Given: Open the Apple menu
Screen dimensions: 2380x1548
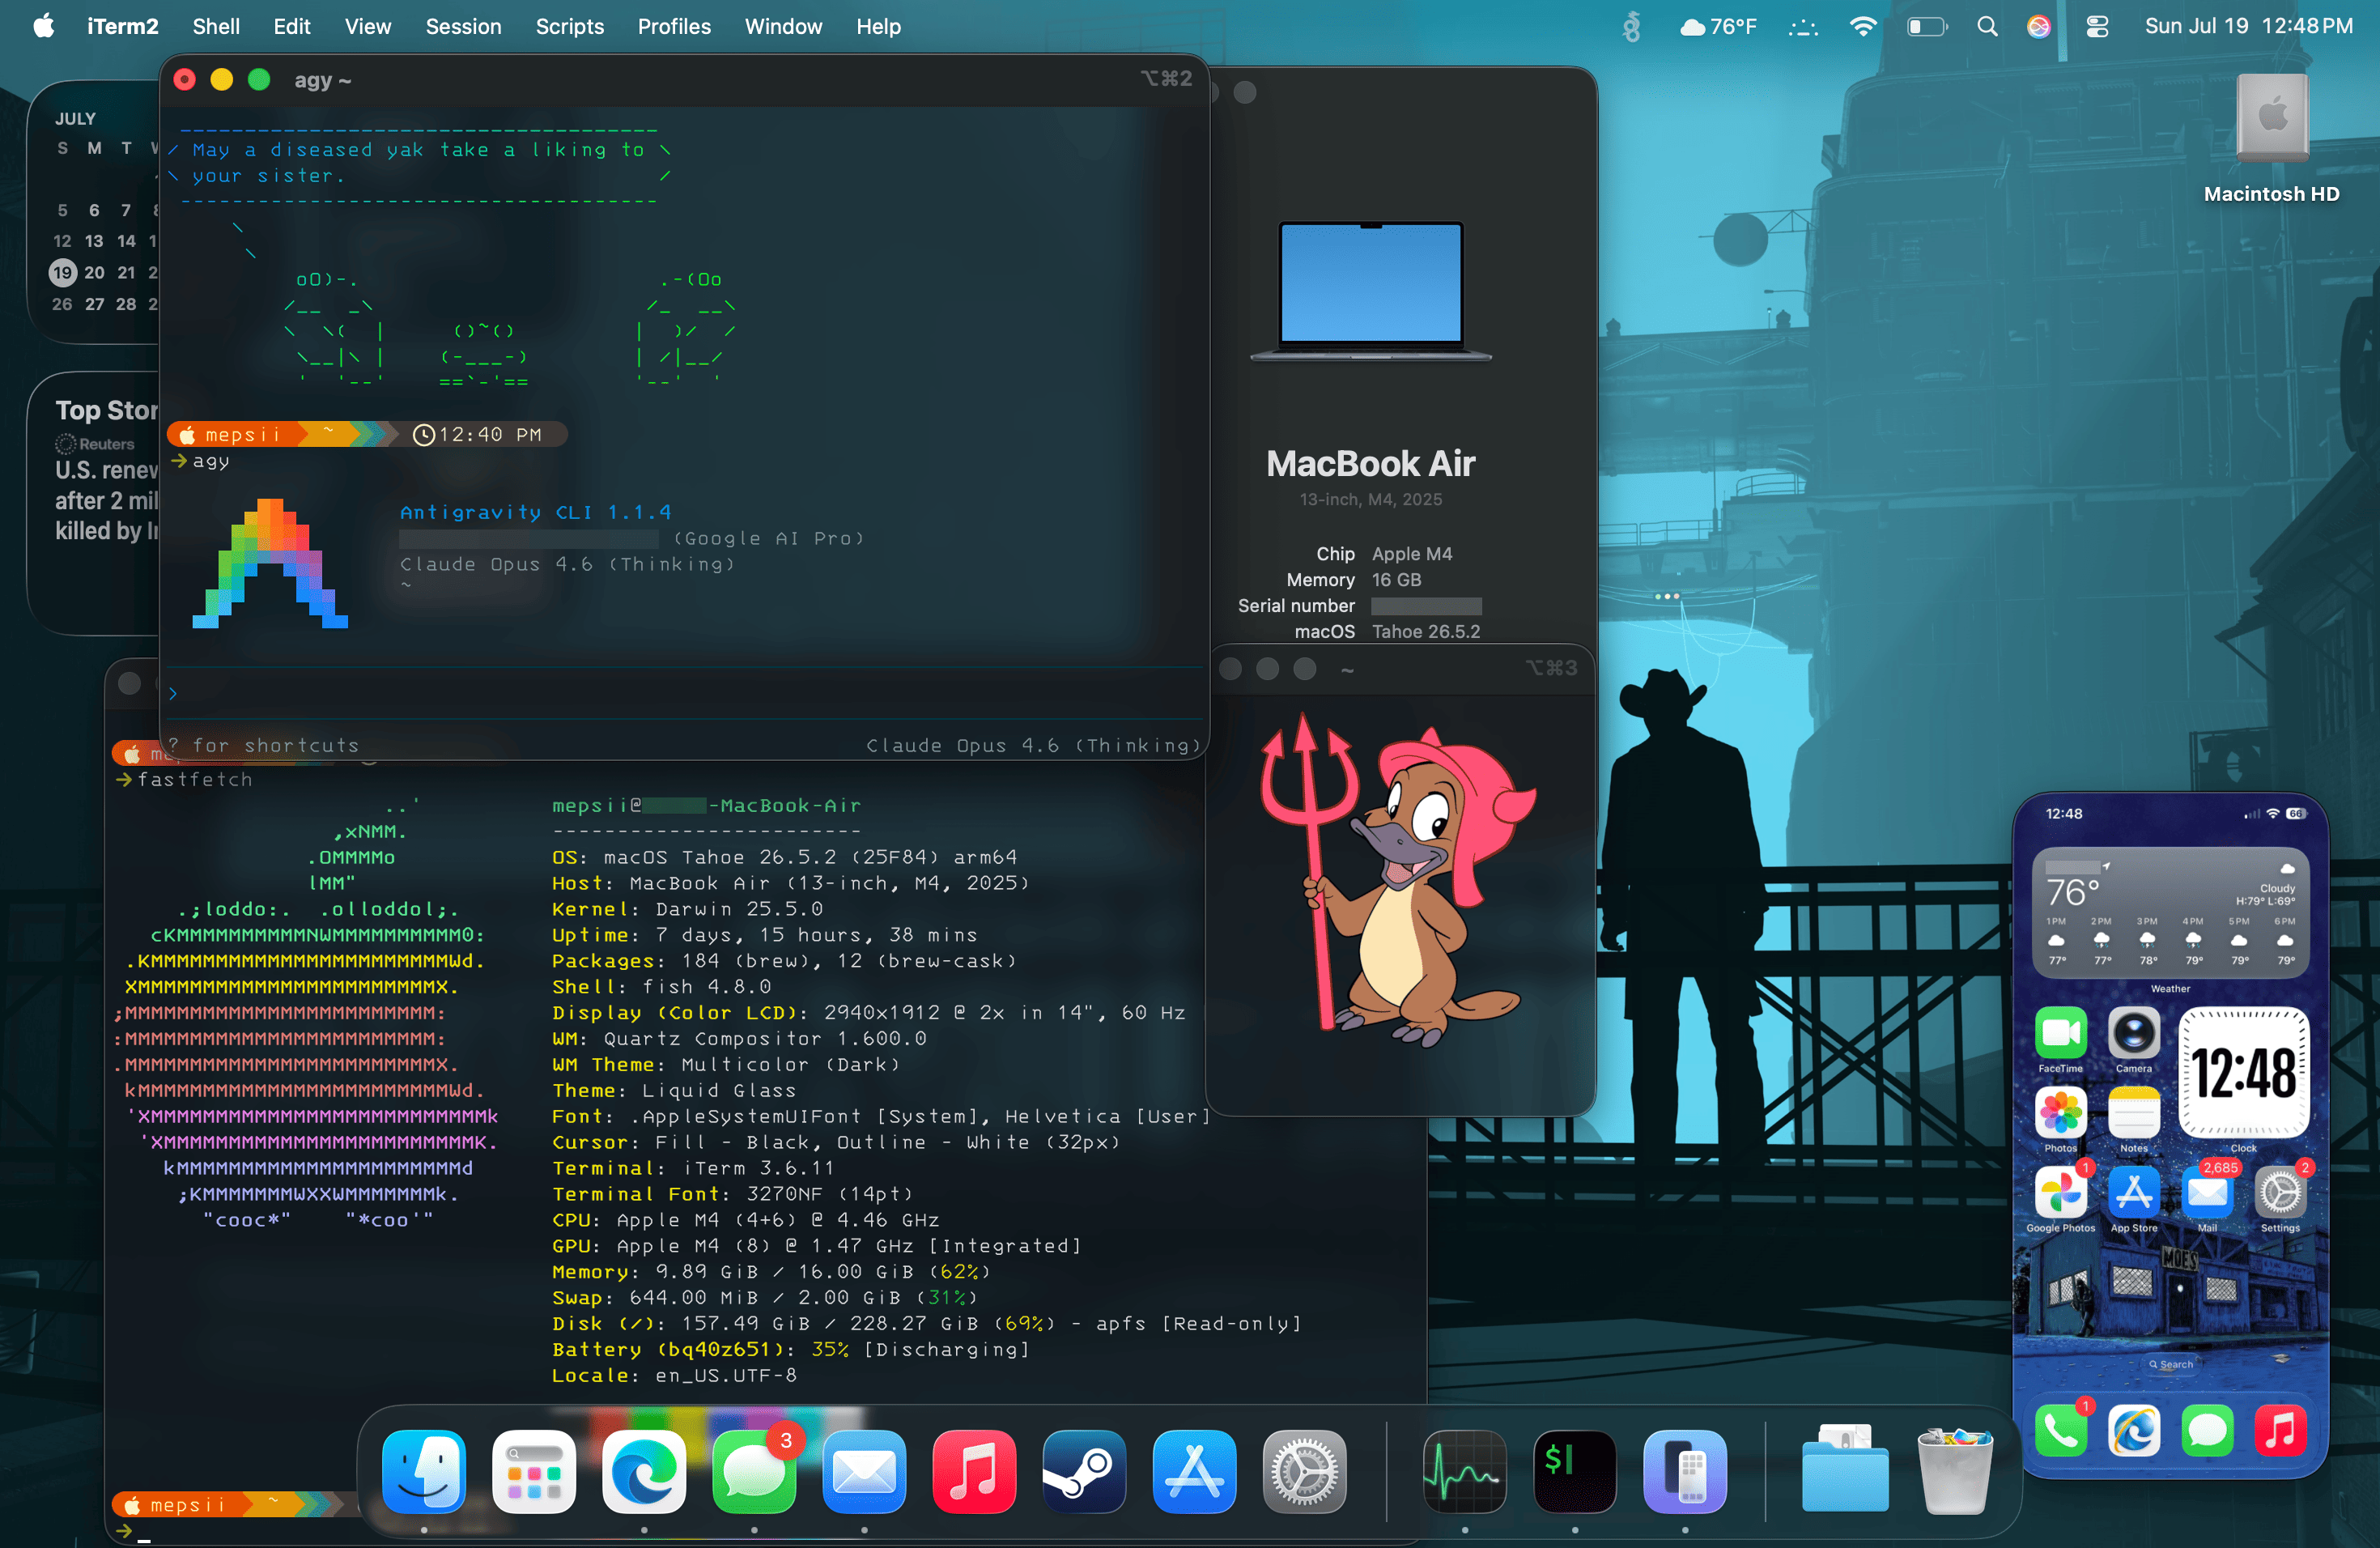Looking at the screenshot, I should coord(43,26).
